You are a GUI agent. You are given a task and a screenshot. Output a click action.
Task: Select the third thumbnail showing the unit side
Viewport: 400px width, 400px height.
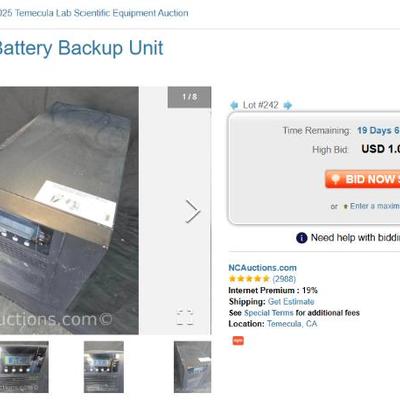pos(192,367)
